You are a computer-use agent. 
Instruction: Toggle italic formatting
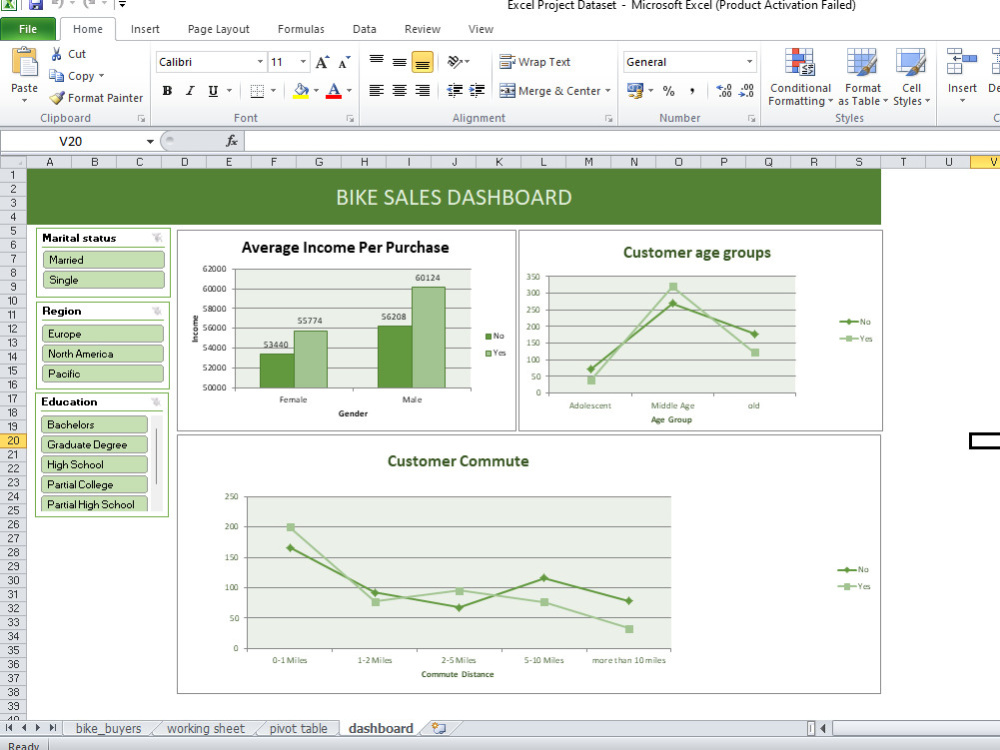[x=190, y=91]
